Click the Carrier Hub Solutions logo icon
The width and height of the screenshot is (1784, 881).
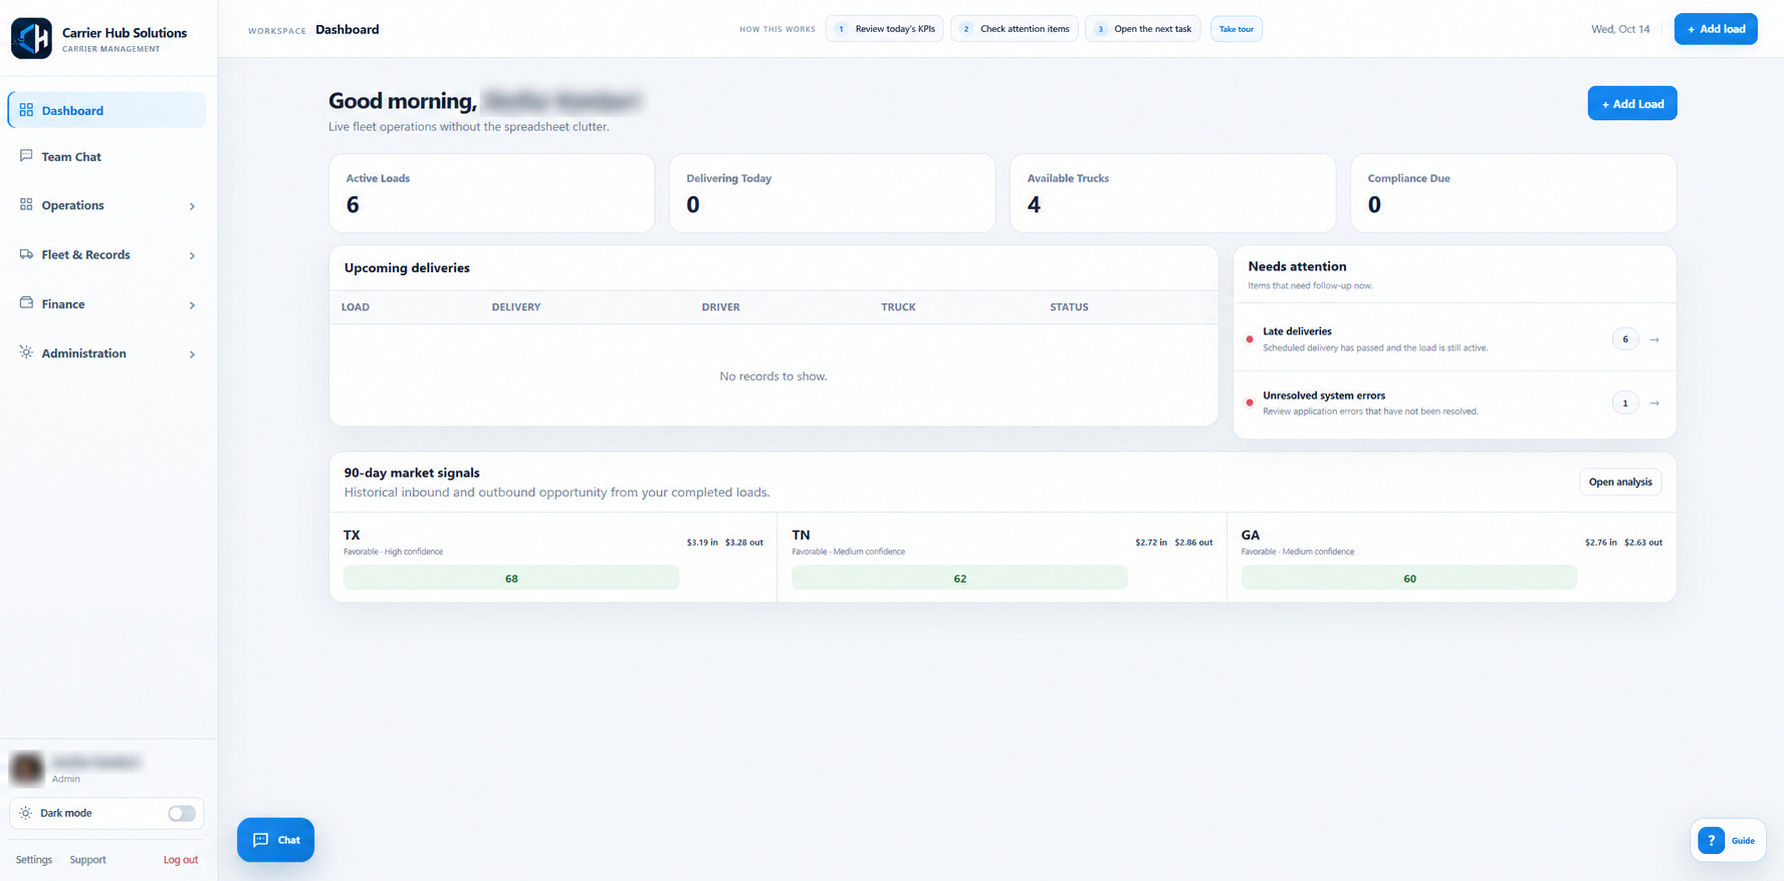click(31, 39)
